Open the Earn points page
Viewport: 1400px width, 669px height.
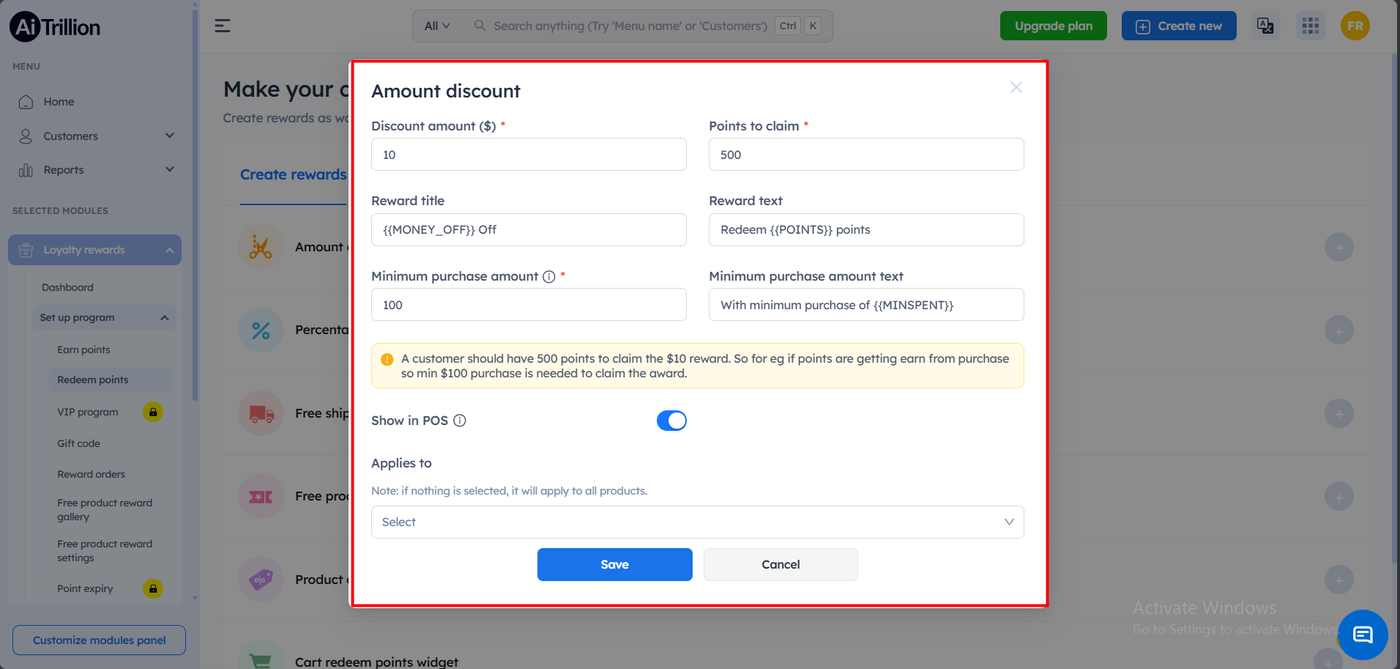pos(84,350)
